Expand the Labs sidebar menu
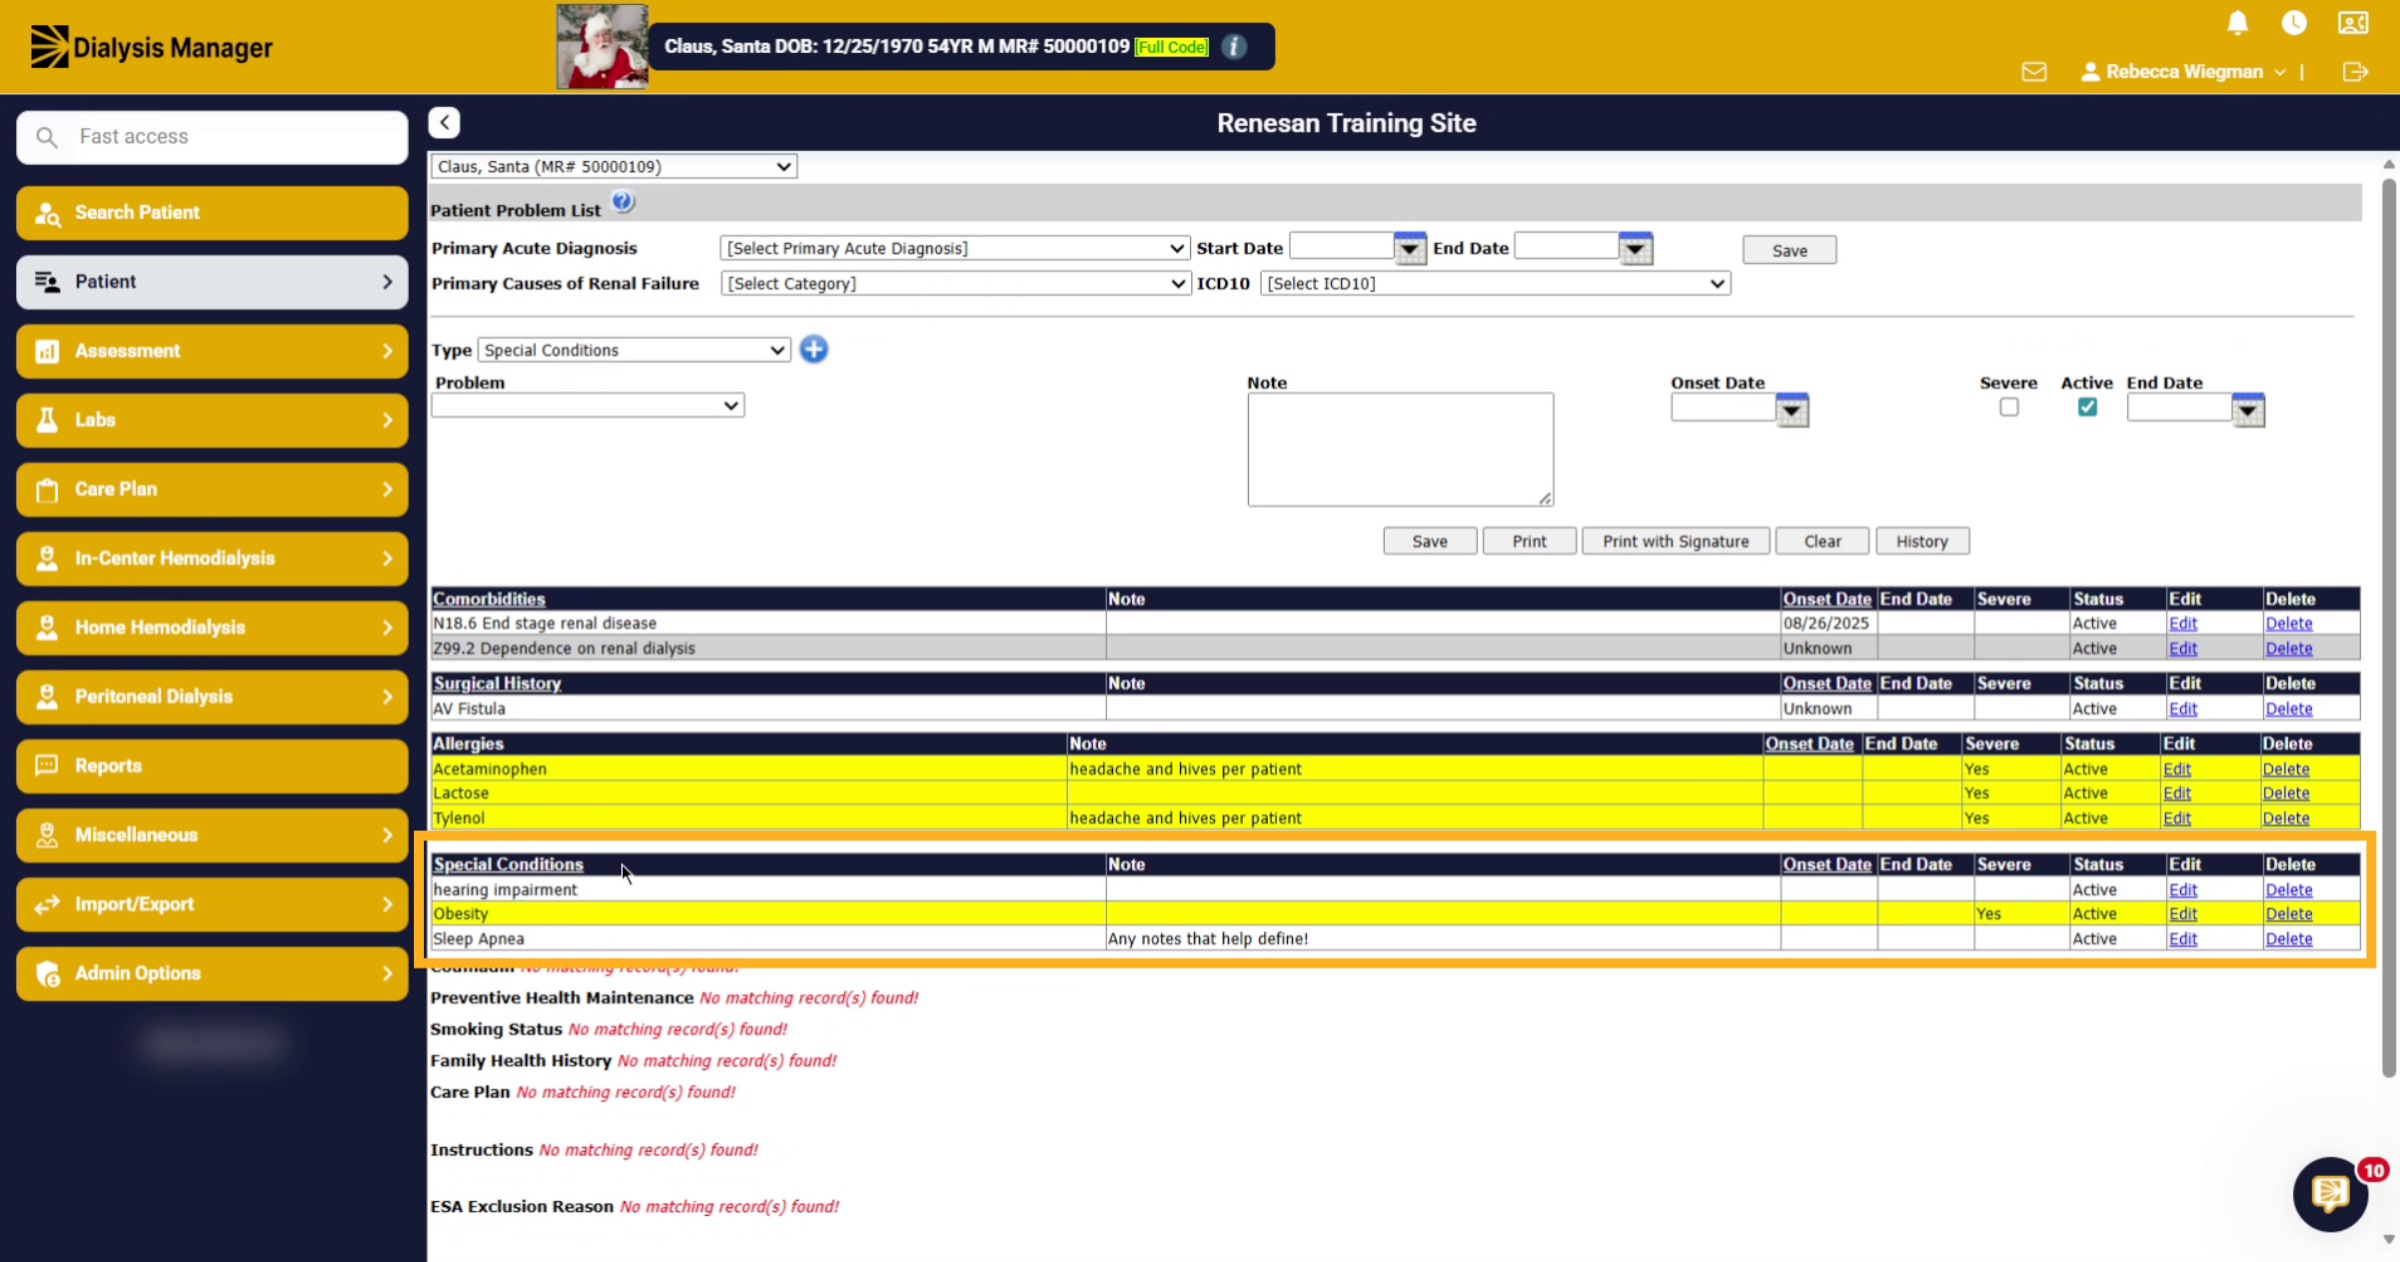Image resolution: width=2400 pixels, height=1262 pixels. coord(212,420)
